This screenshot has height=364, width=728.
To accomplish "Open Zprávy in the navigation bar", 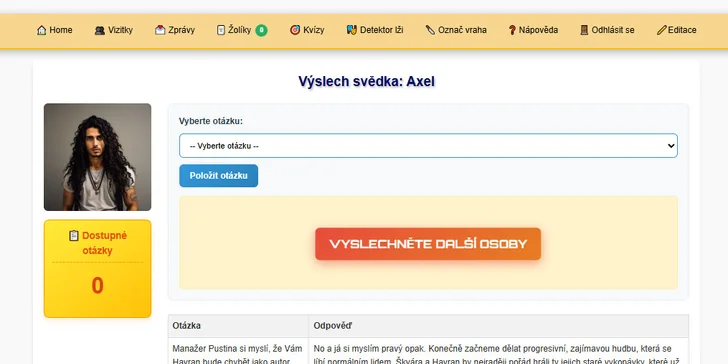I will 175,30.
